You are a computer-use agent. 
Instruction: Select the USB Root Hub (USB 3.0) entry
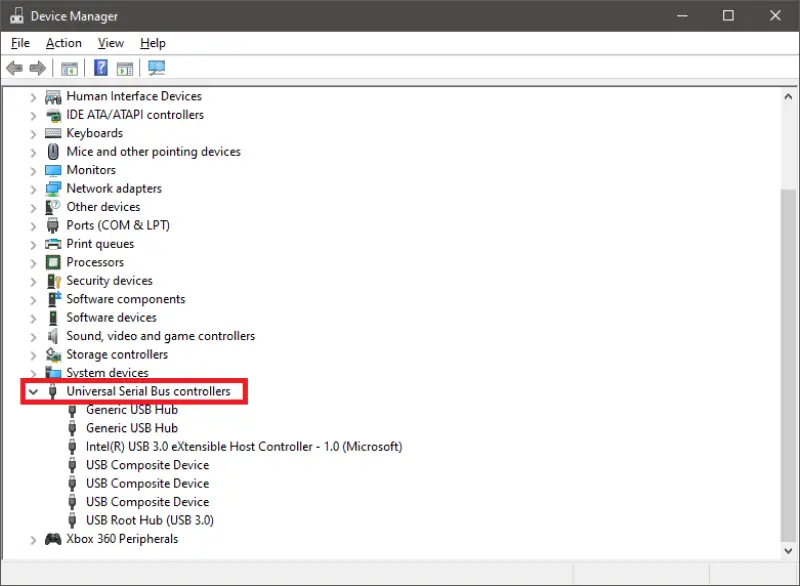click(148, 520)
